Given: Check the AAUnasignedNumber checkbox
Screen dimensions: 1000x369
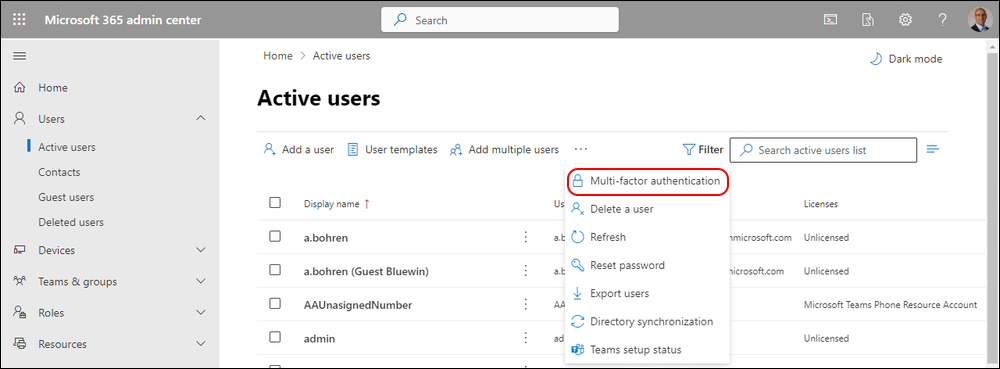Looking at the screenshot, I should (x=275, y=303).
